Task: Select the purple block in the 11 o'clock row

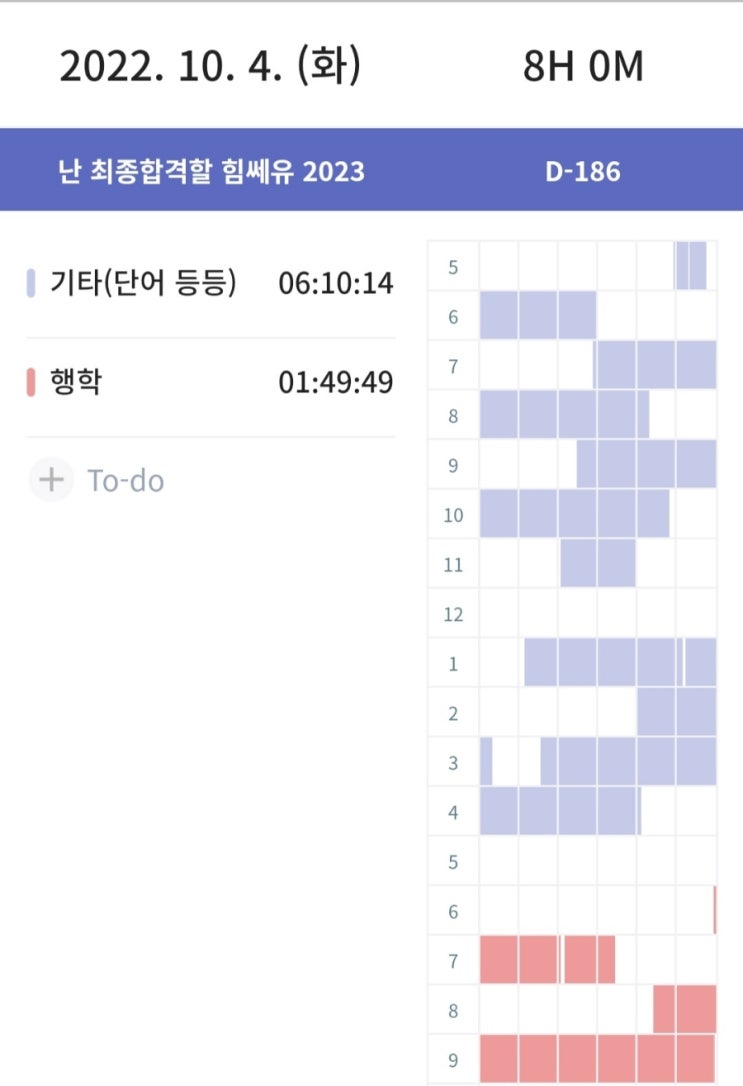Action: pyautogui.click(x=597, y=564)
